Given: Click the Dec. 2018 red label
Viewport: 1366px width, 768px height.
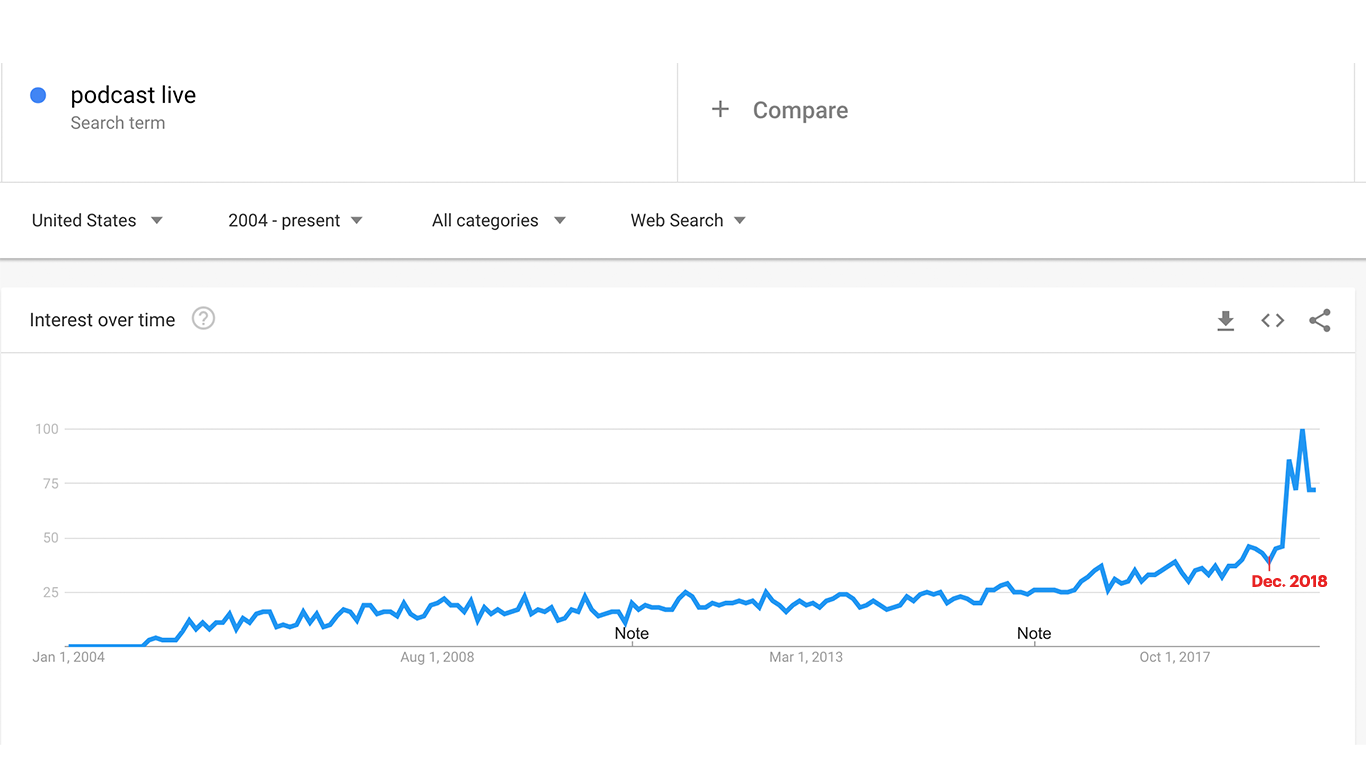Looking at the screenshot, I should pos(1289,581).
